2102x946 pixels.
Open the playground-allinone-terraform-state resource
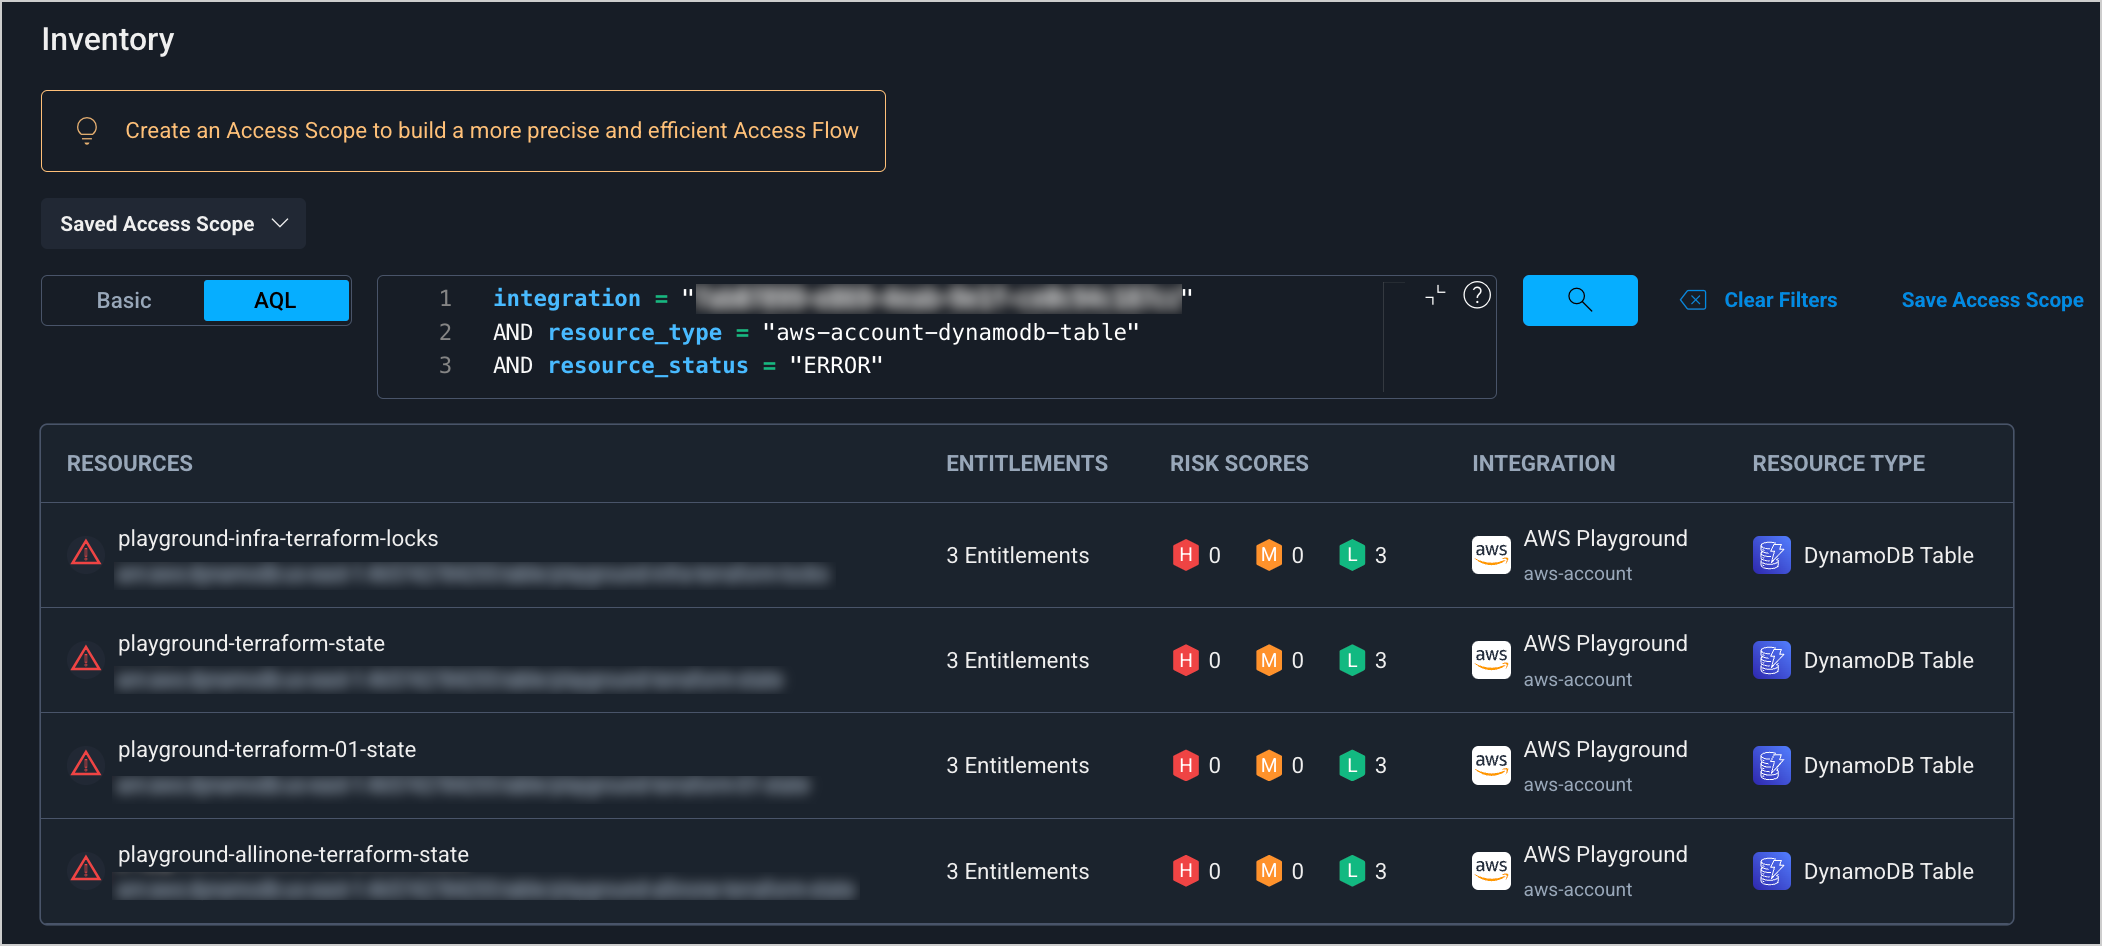pos(293,855)
